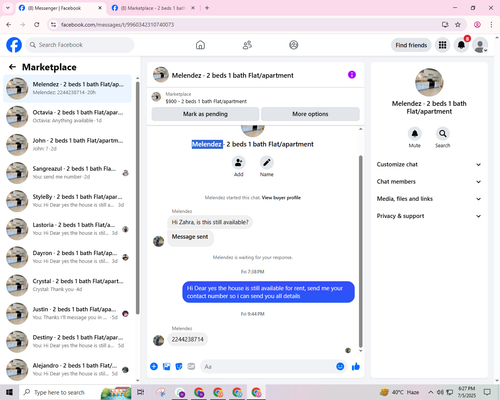500x400 pixels.
Task: Click the marketplace listing $900 header
Action: [x=256, y=97]
